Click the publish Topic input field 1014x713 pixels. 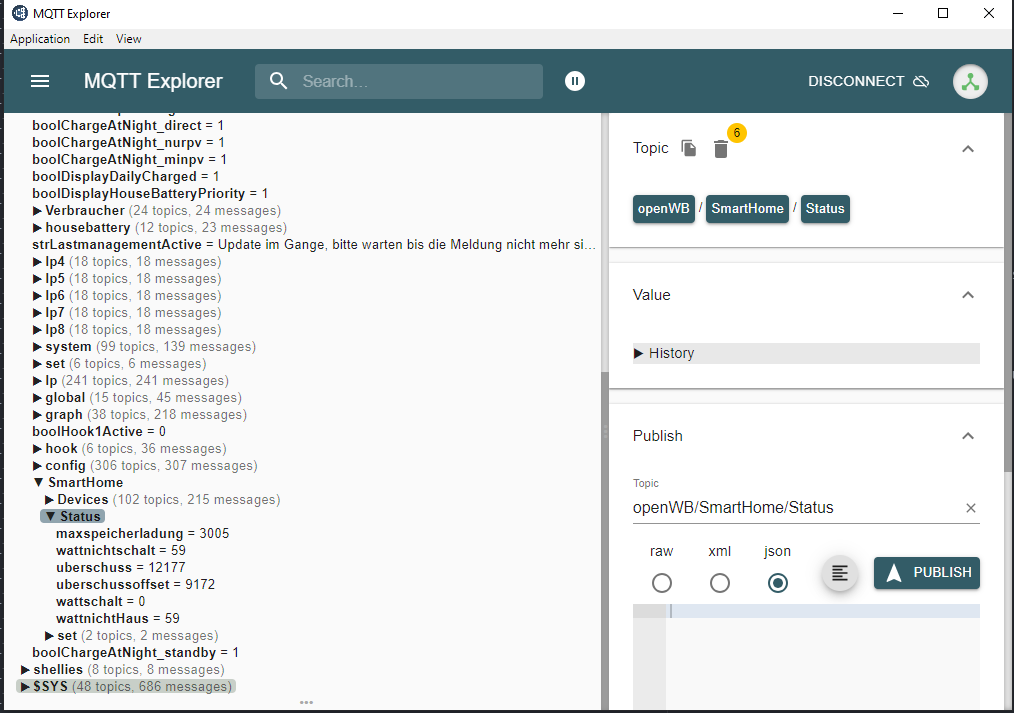click(x=797, y=508)
